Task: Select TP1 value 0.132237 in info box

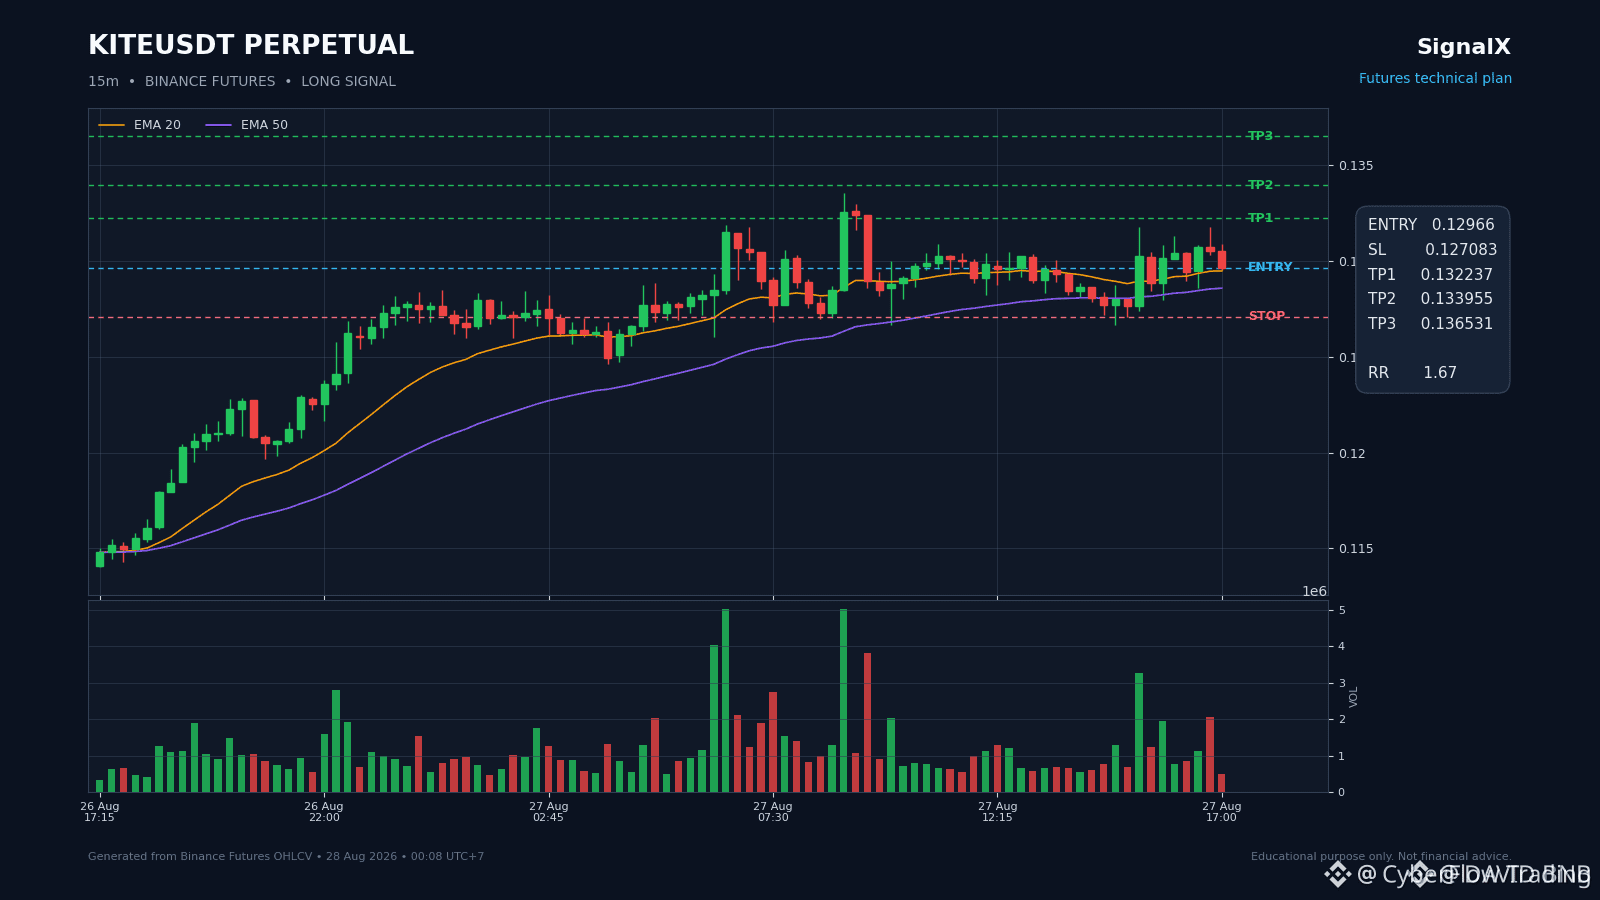Action: point(1457,275)
